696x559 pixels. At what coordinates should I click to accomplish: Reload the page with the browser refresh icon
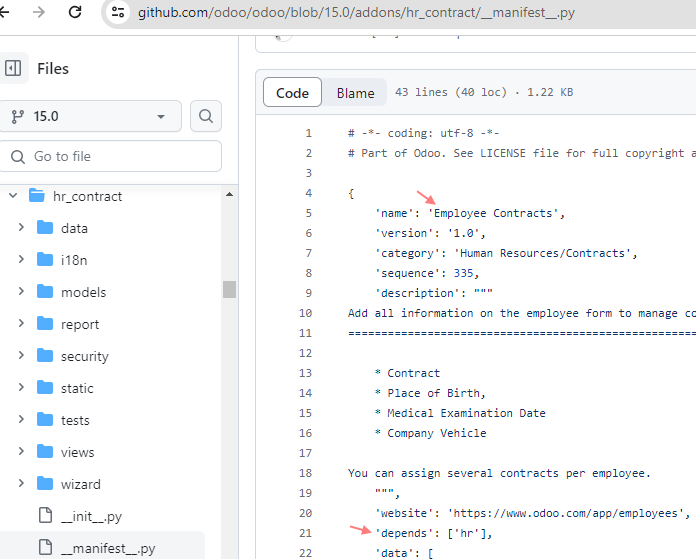coord(75,12)
